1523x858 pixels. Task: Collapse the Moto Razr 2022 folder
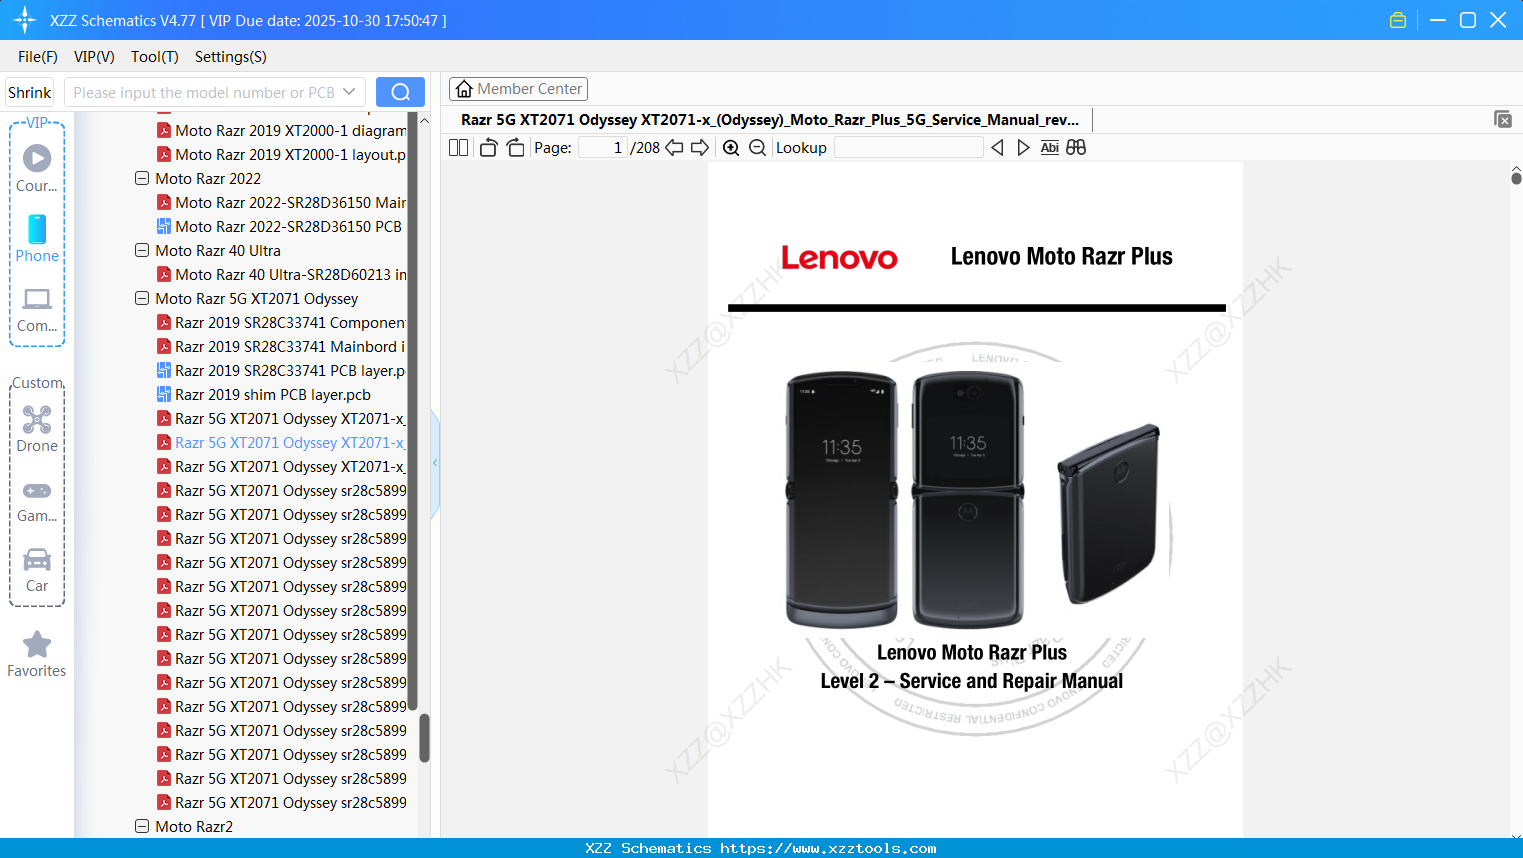[x=142, y=178]
